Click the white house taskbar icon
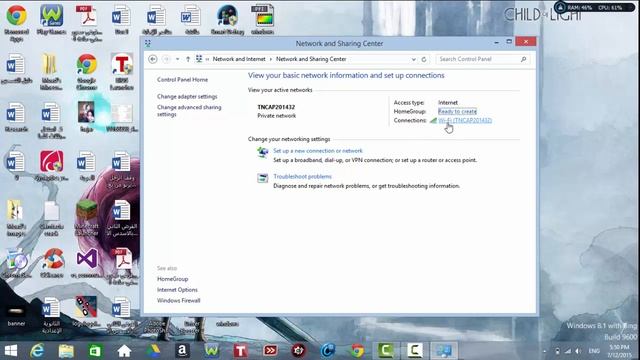The image size is (640, 360). point(124,351)
